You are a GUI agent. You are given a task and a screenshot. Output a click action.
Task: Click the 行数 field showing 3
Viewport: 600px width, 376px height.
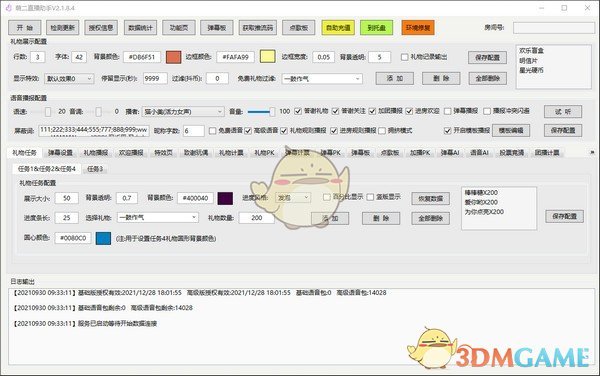click(x=38, y=57)
